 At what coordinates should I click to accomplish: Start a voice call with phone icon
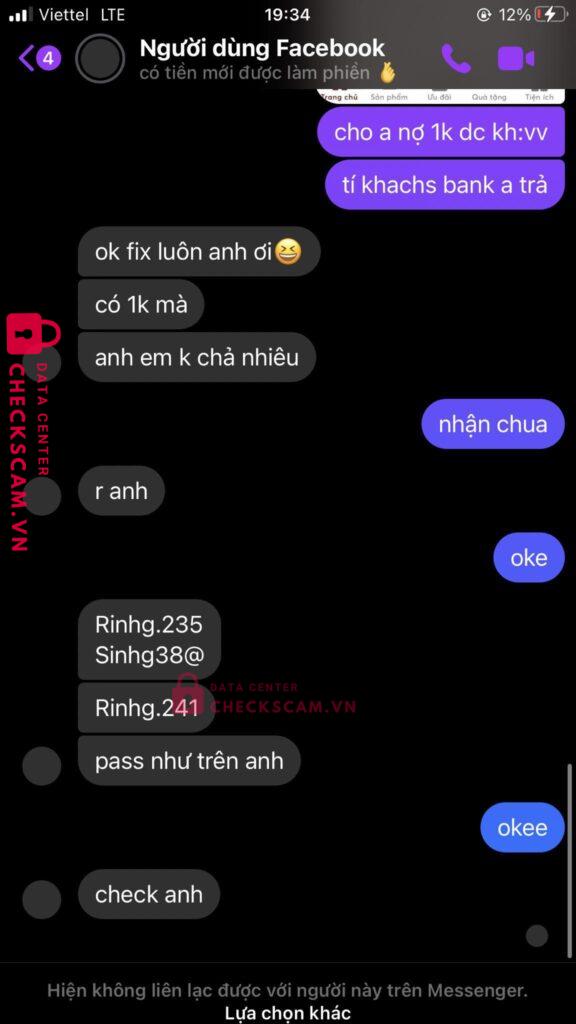tap(456, 59)
